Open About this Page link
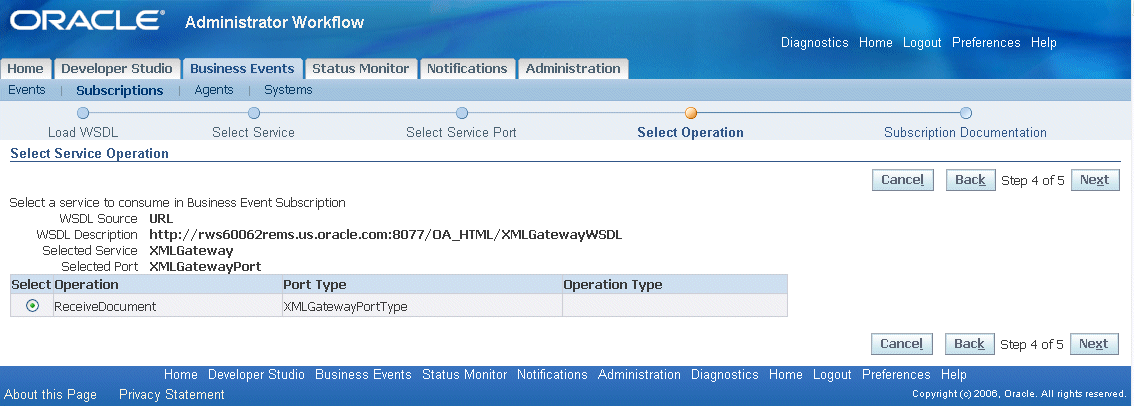The width and height of the screenshot is (1134, 406). pos(51,394)
